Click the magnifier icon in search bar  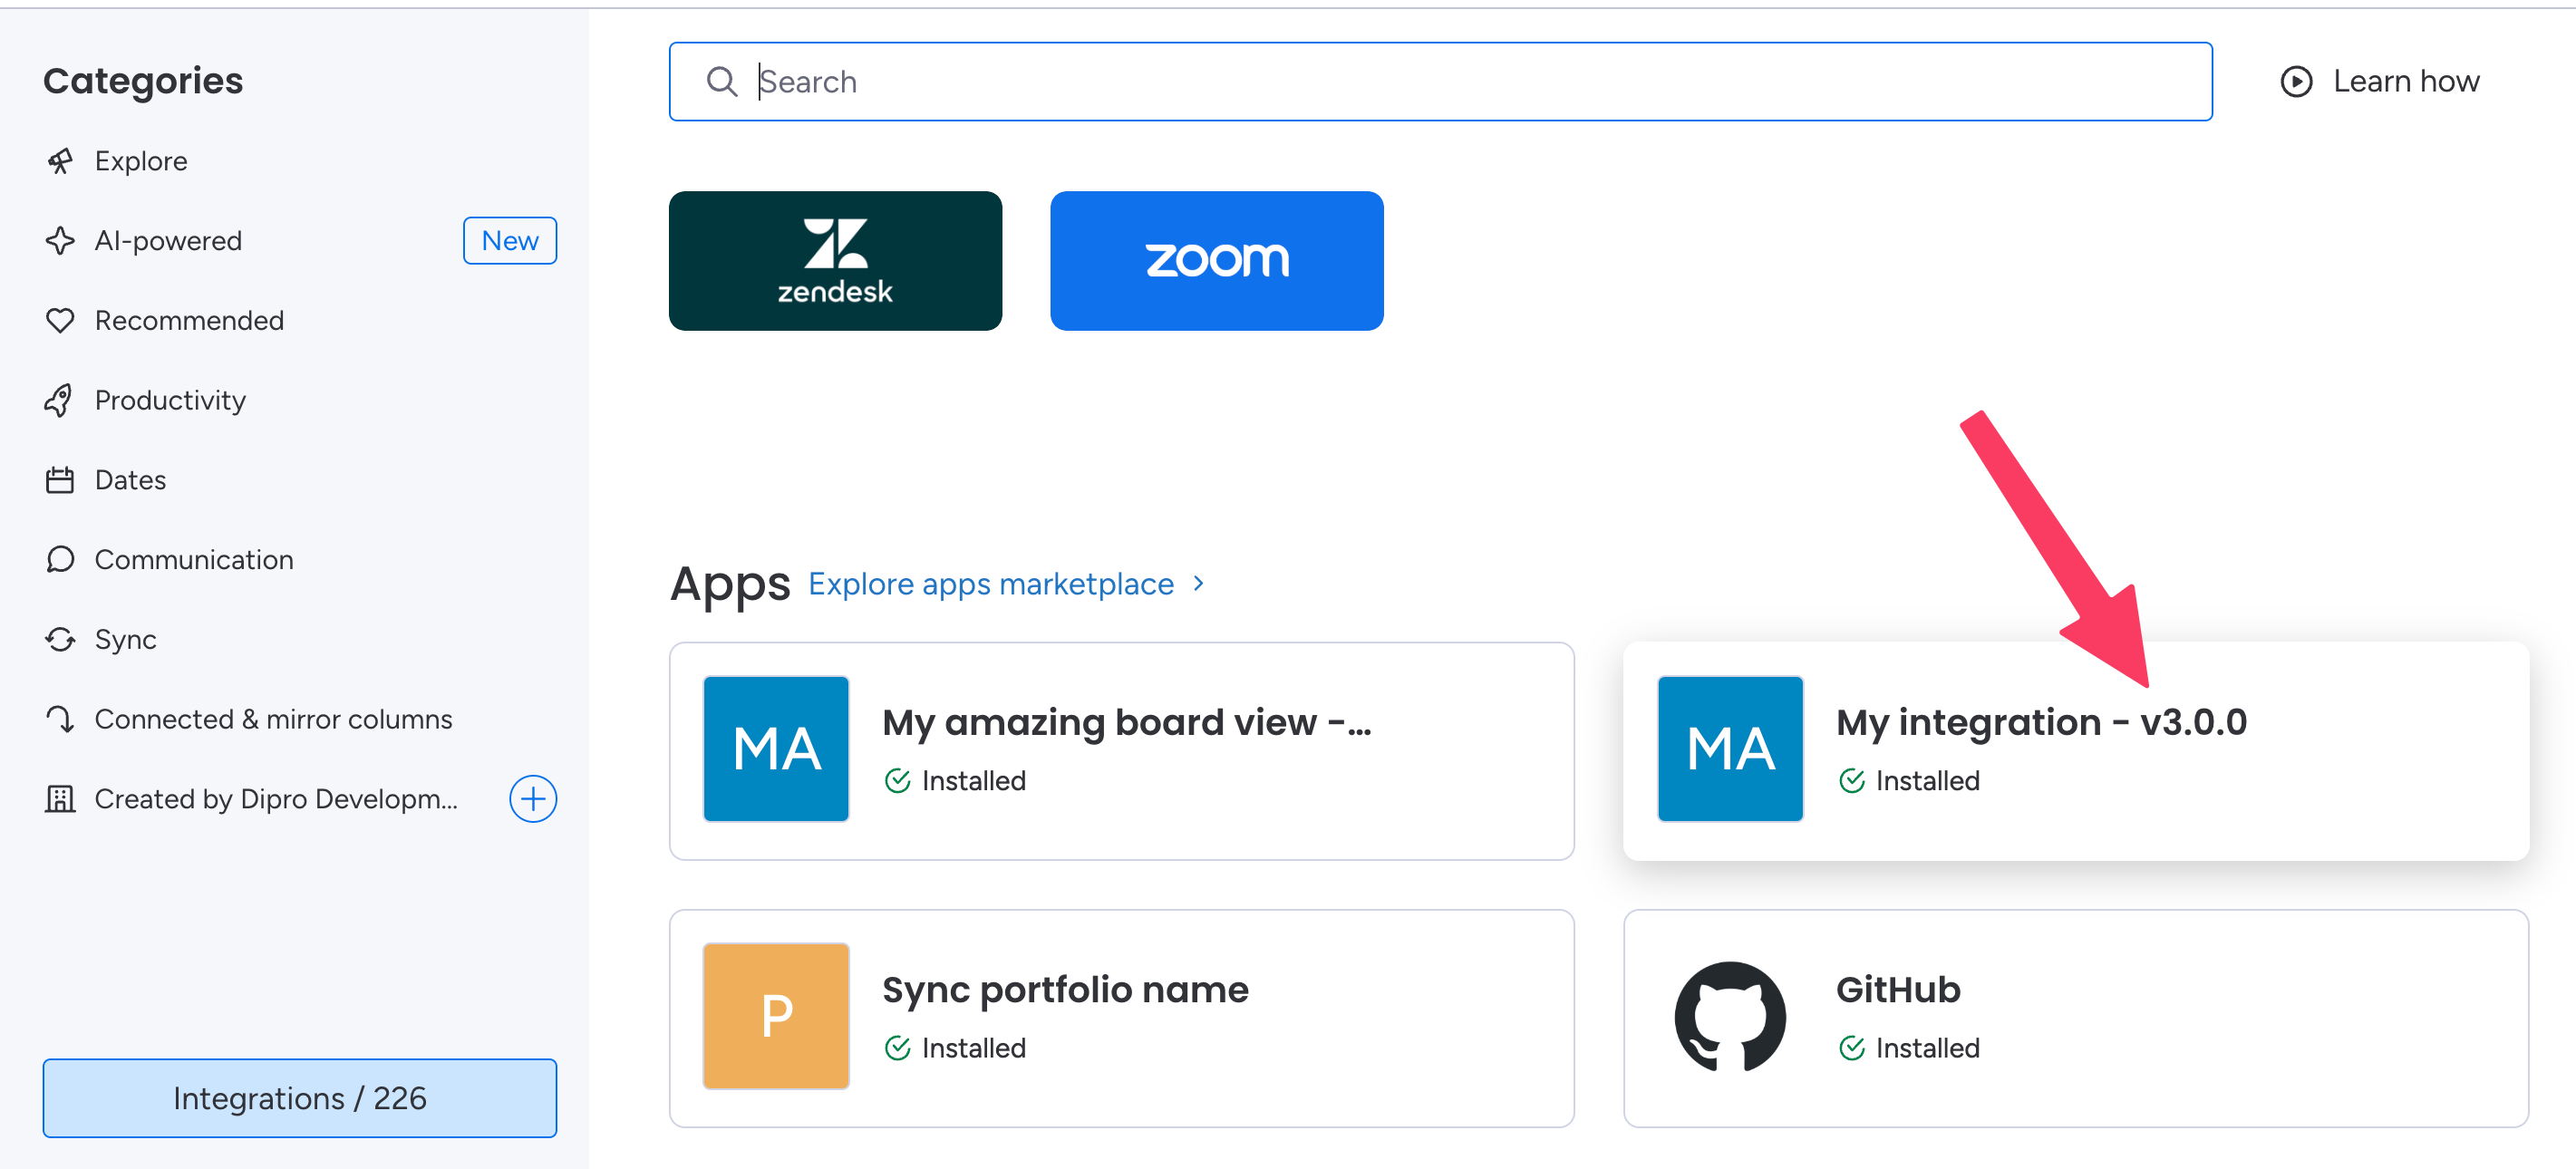[721, 81]
